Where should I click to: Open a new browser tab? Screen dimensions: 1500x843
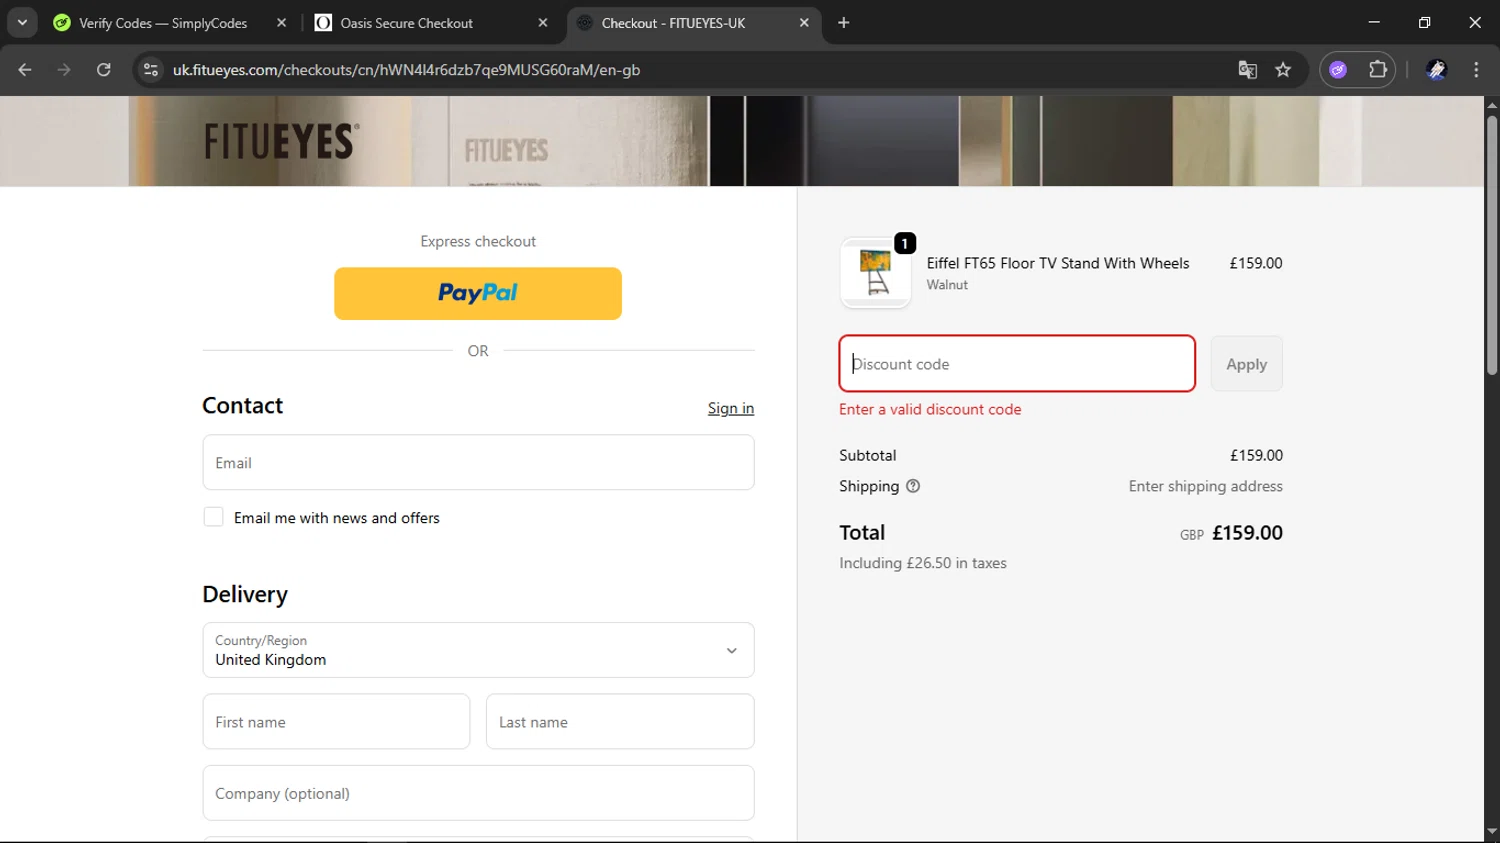point(844,23)
